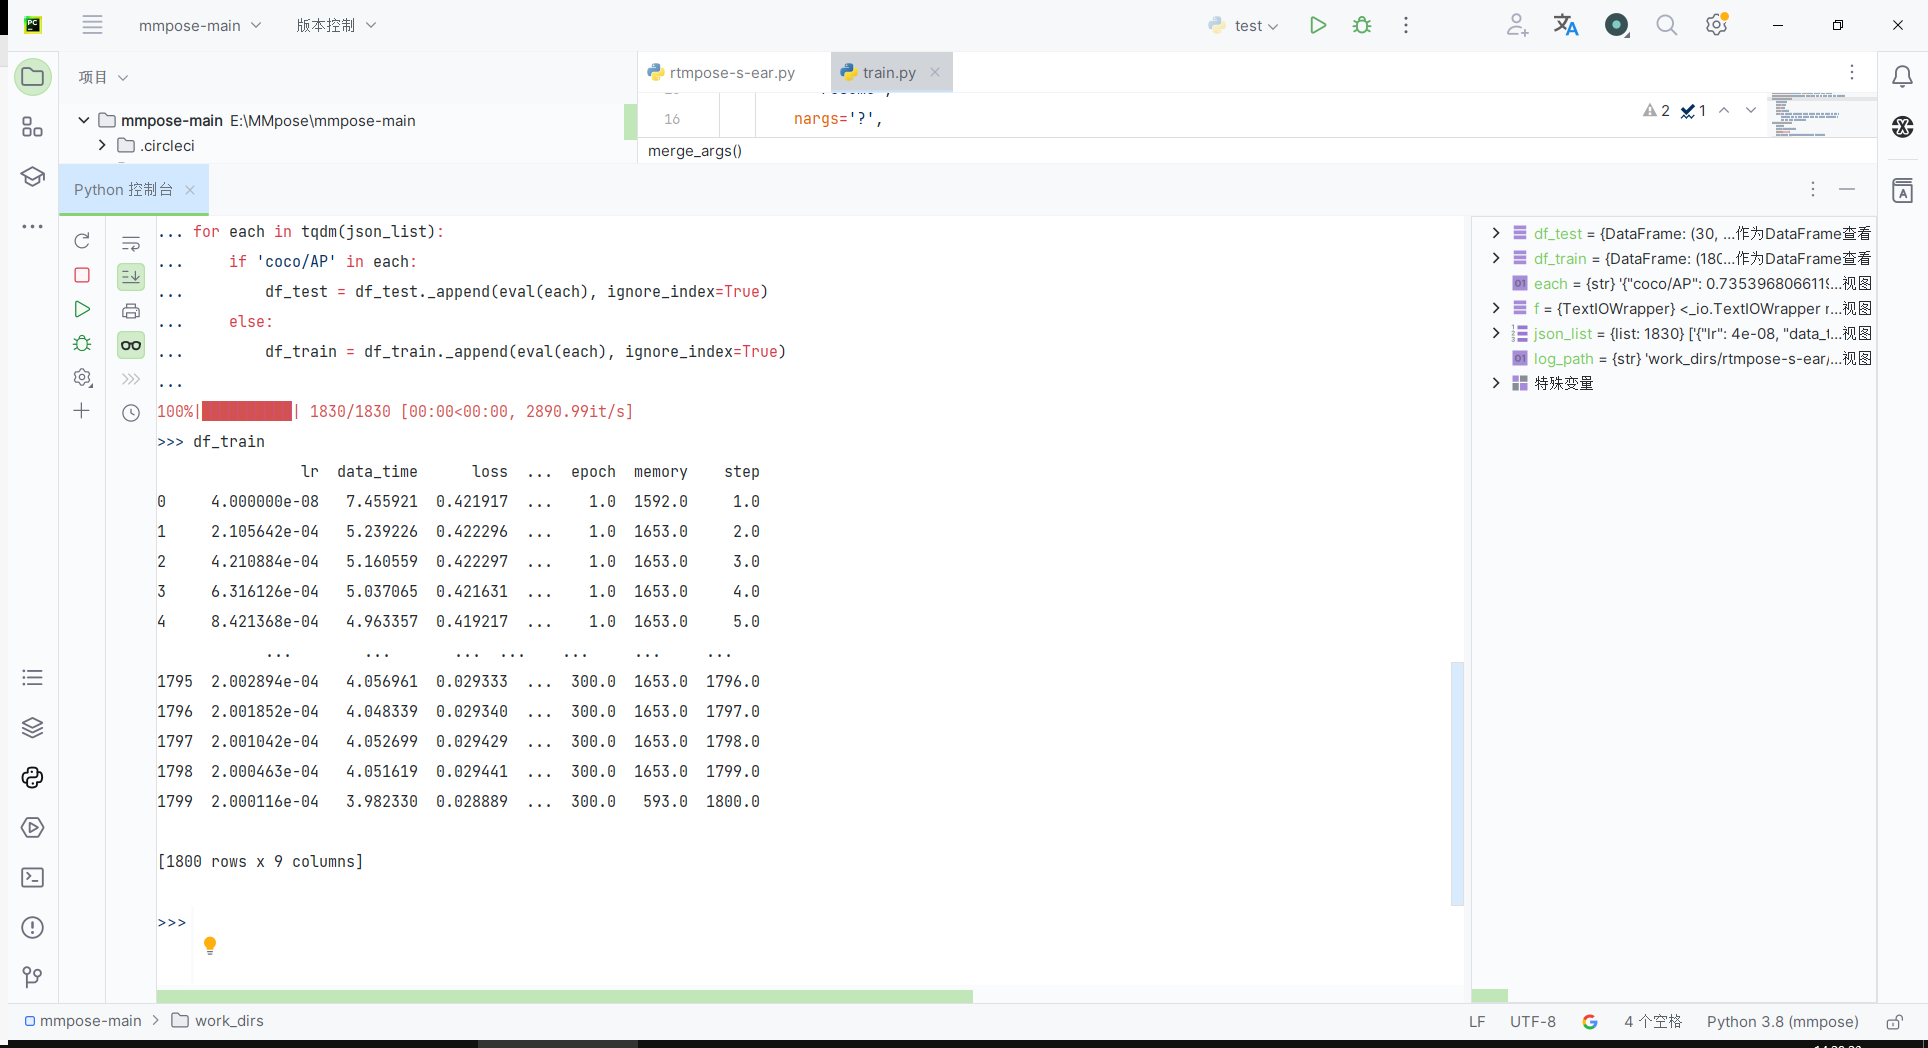Open the Python Packages tool window
Viewport: 1928px width, 1048px height.
(32, 728)
